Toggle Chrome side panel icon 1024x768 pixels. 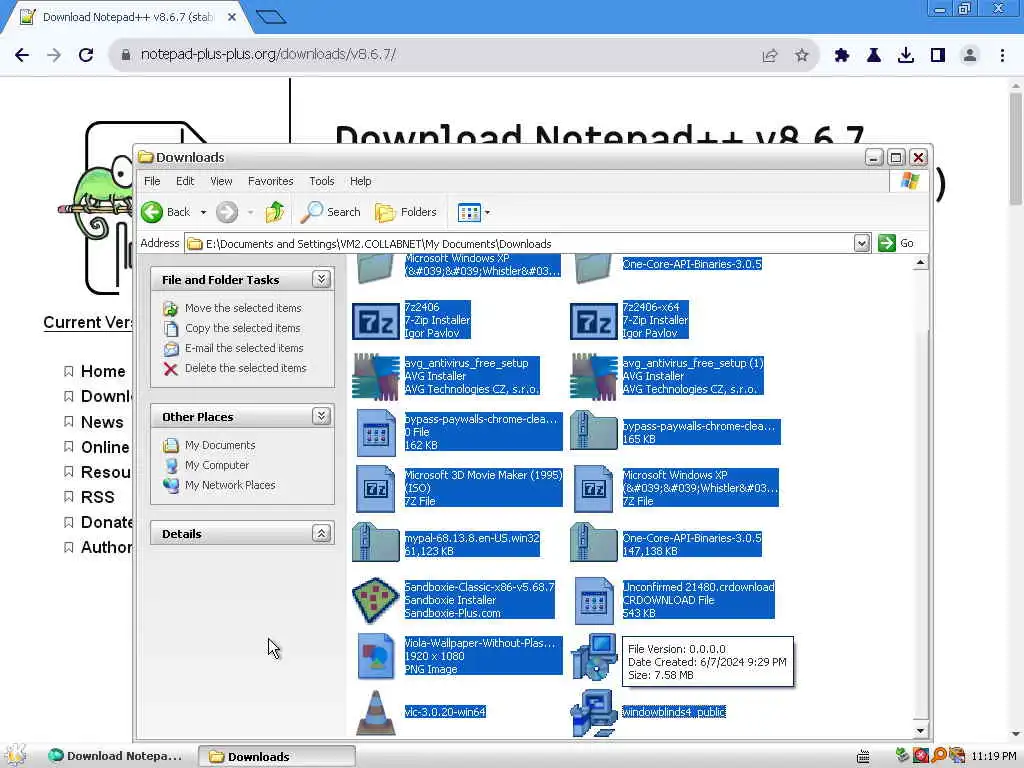[938, 56]
